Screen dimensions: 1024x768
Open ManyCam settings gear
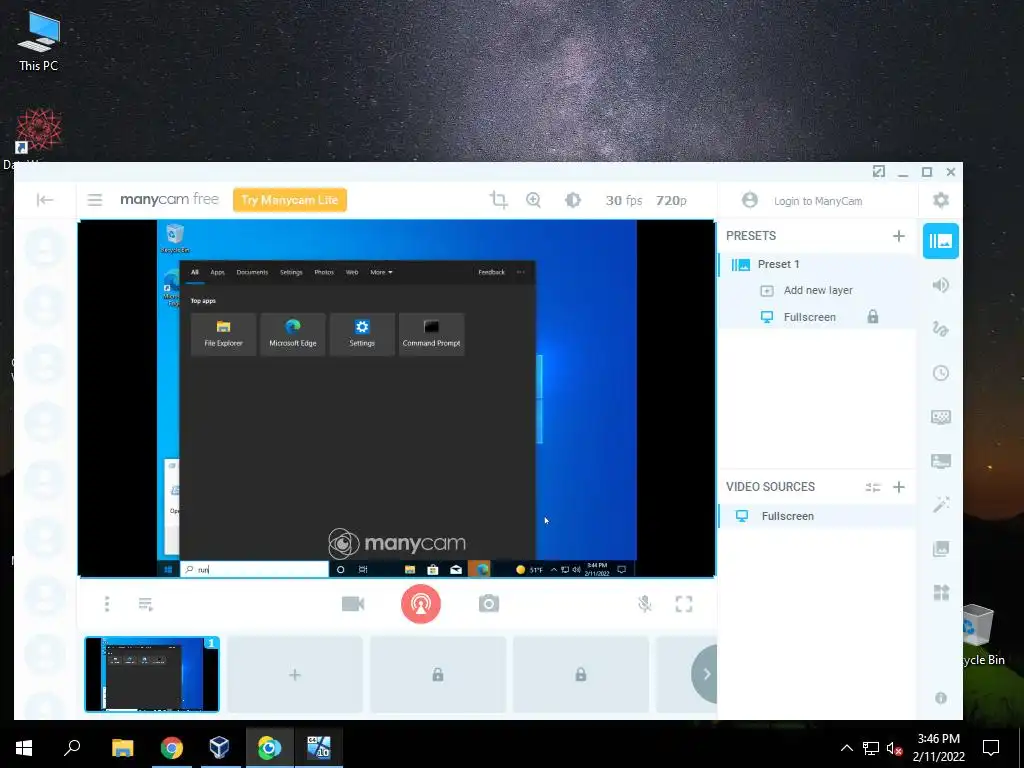tap(941, 200)
